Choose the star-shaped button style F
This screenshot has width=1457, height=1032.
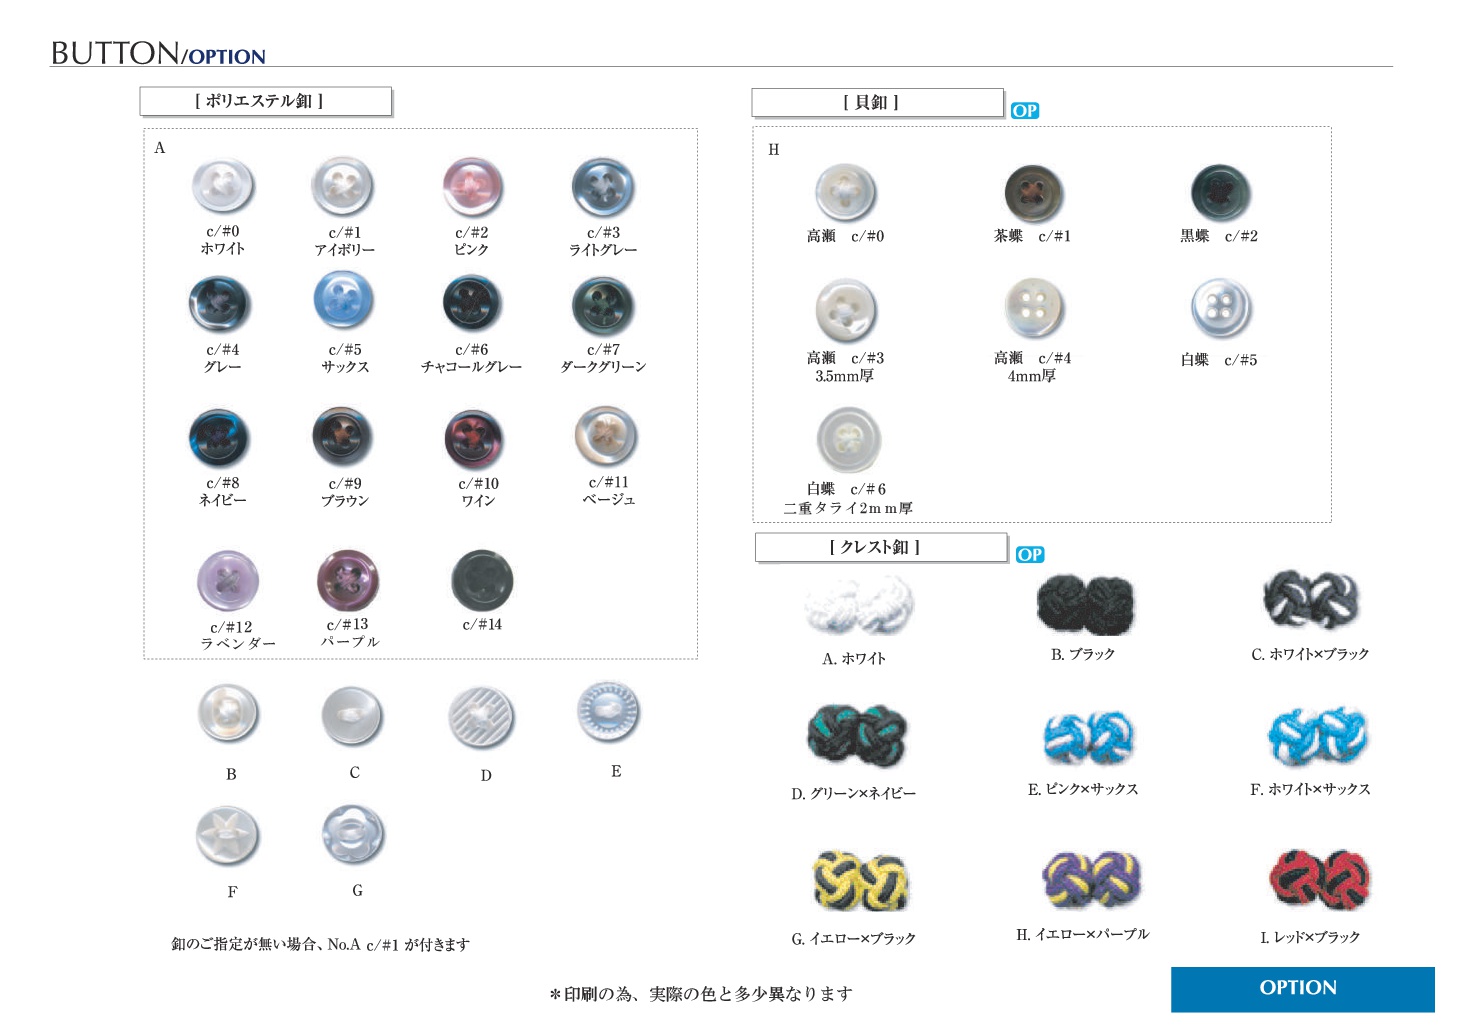pyautogui.click(x=228, y=836)
